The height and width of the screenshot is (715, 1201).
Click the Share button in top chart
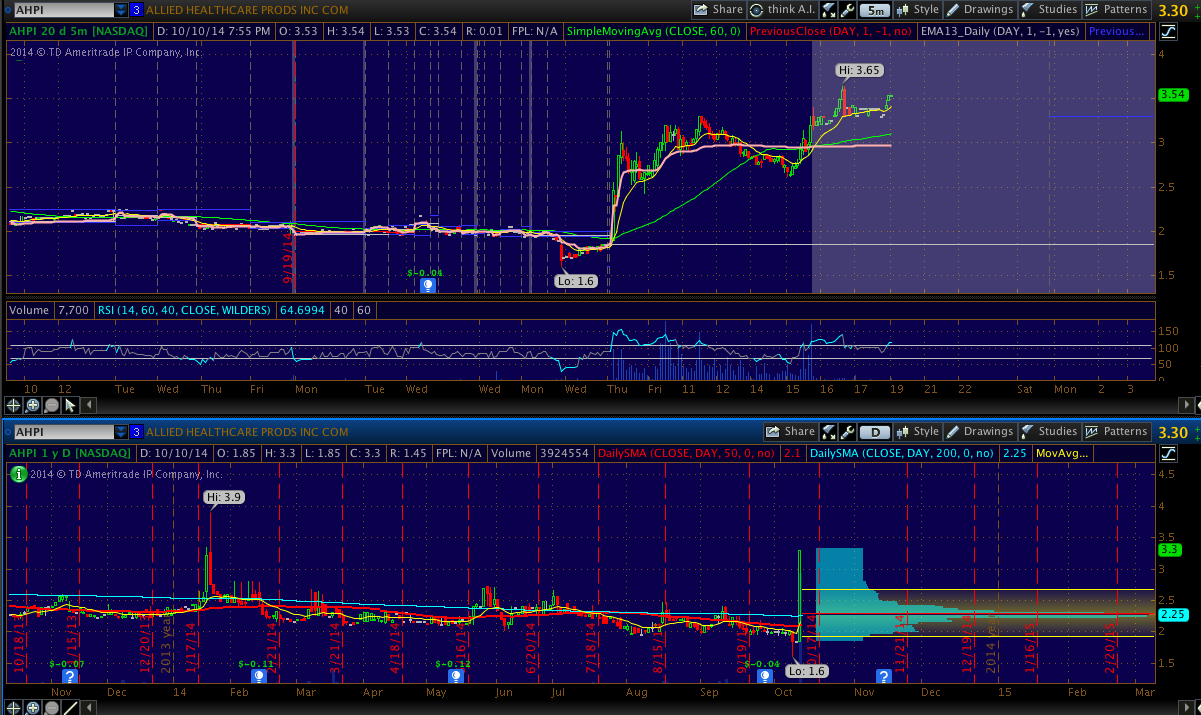(718, 10)
